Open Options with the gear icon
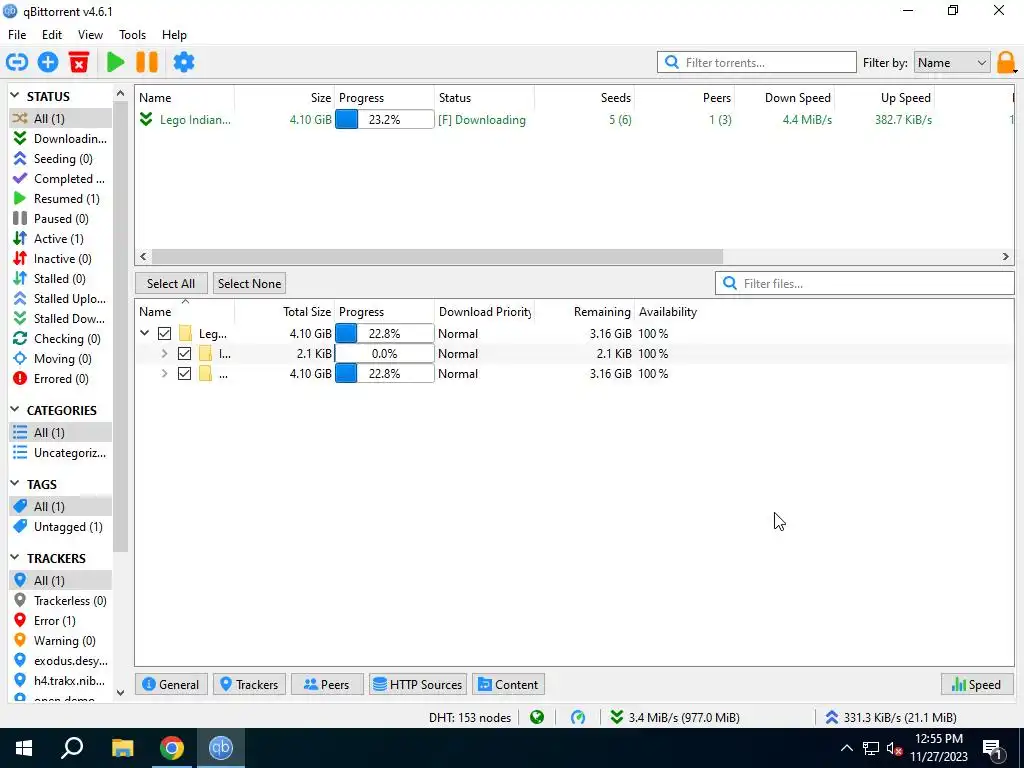 click(x=184, y=62)
